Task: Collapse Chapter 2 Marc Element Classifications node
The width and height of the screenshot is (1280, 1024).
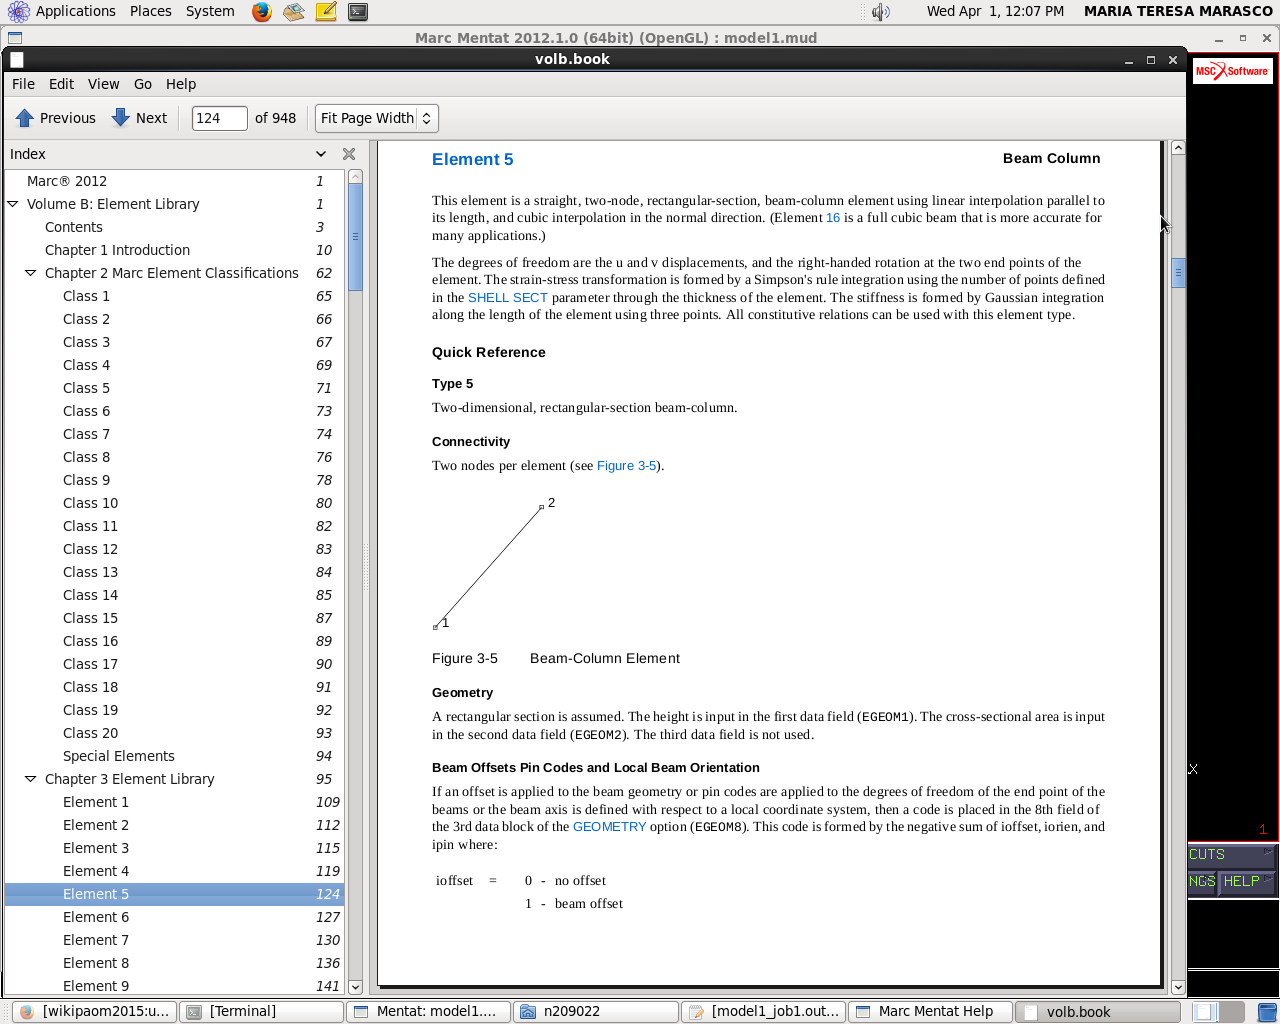Action: (x=31, y=273)
